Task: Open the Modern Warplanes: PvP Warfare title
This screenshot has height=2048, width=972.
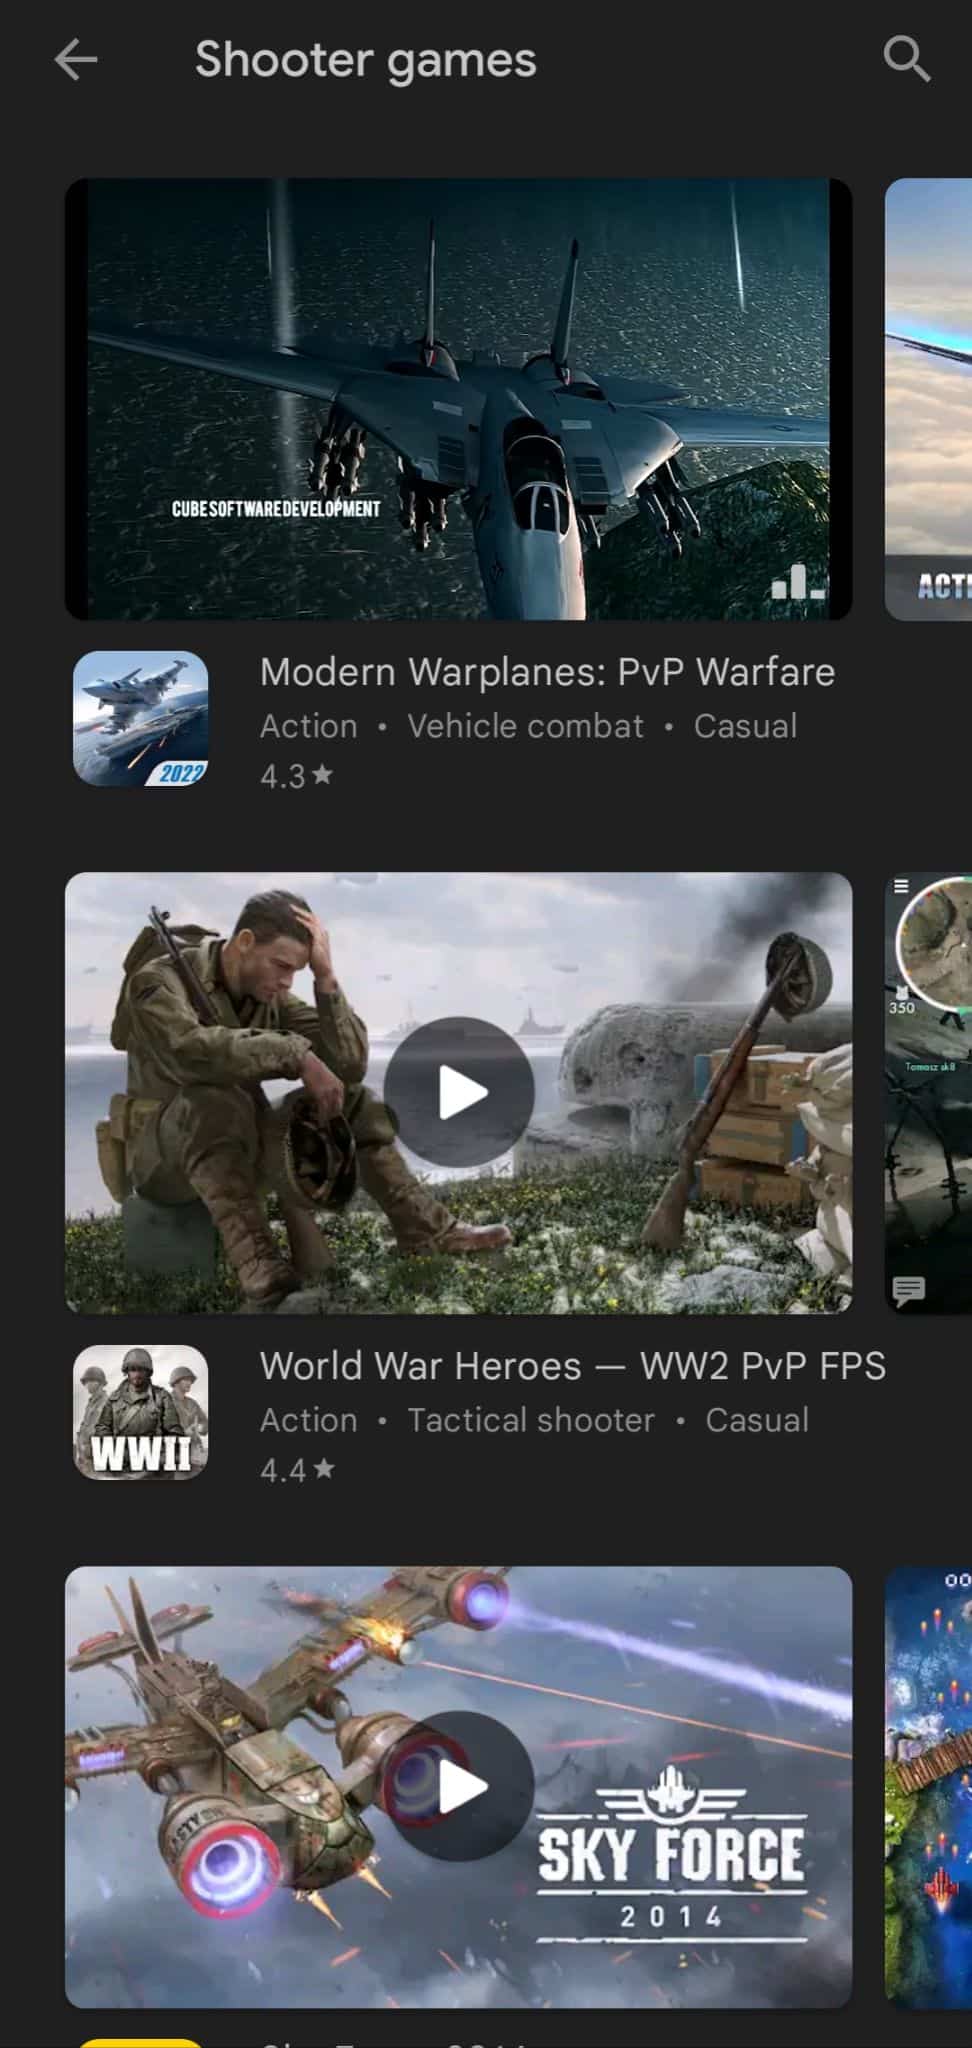Action: tap(547, 672)
